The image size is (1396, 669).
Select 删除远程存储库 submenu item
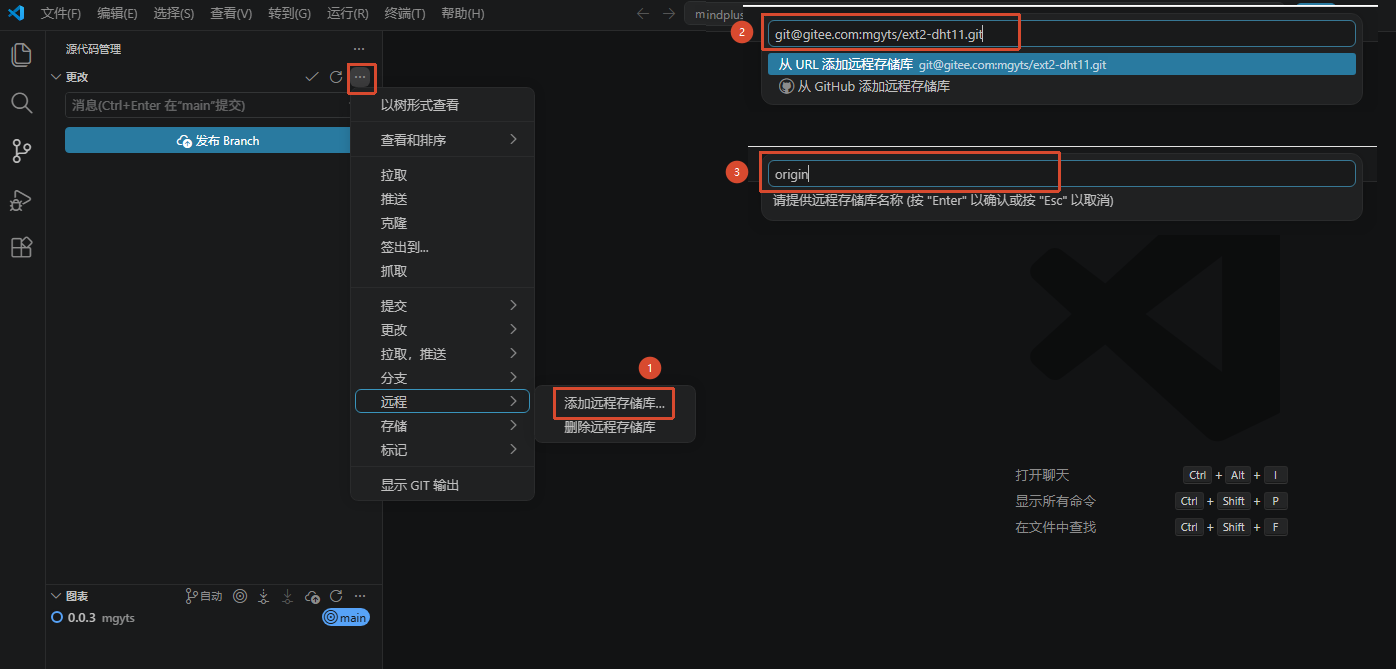click(614, 427)
